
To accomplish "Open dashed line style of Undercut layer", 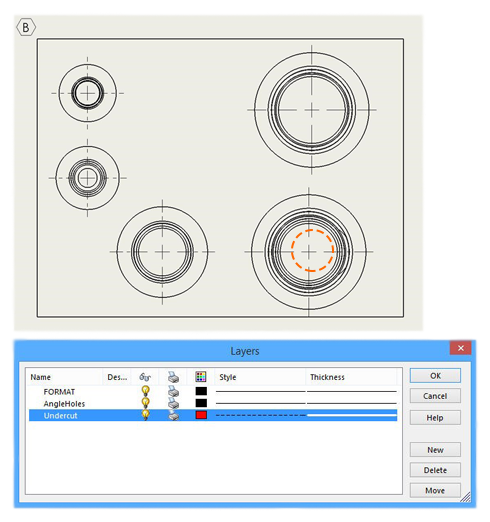I will point(261,415).
